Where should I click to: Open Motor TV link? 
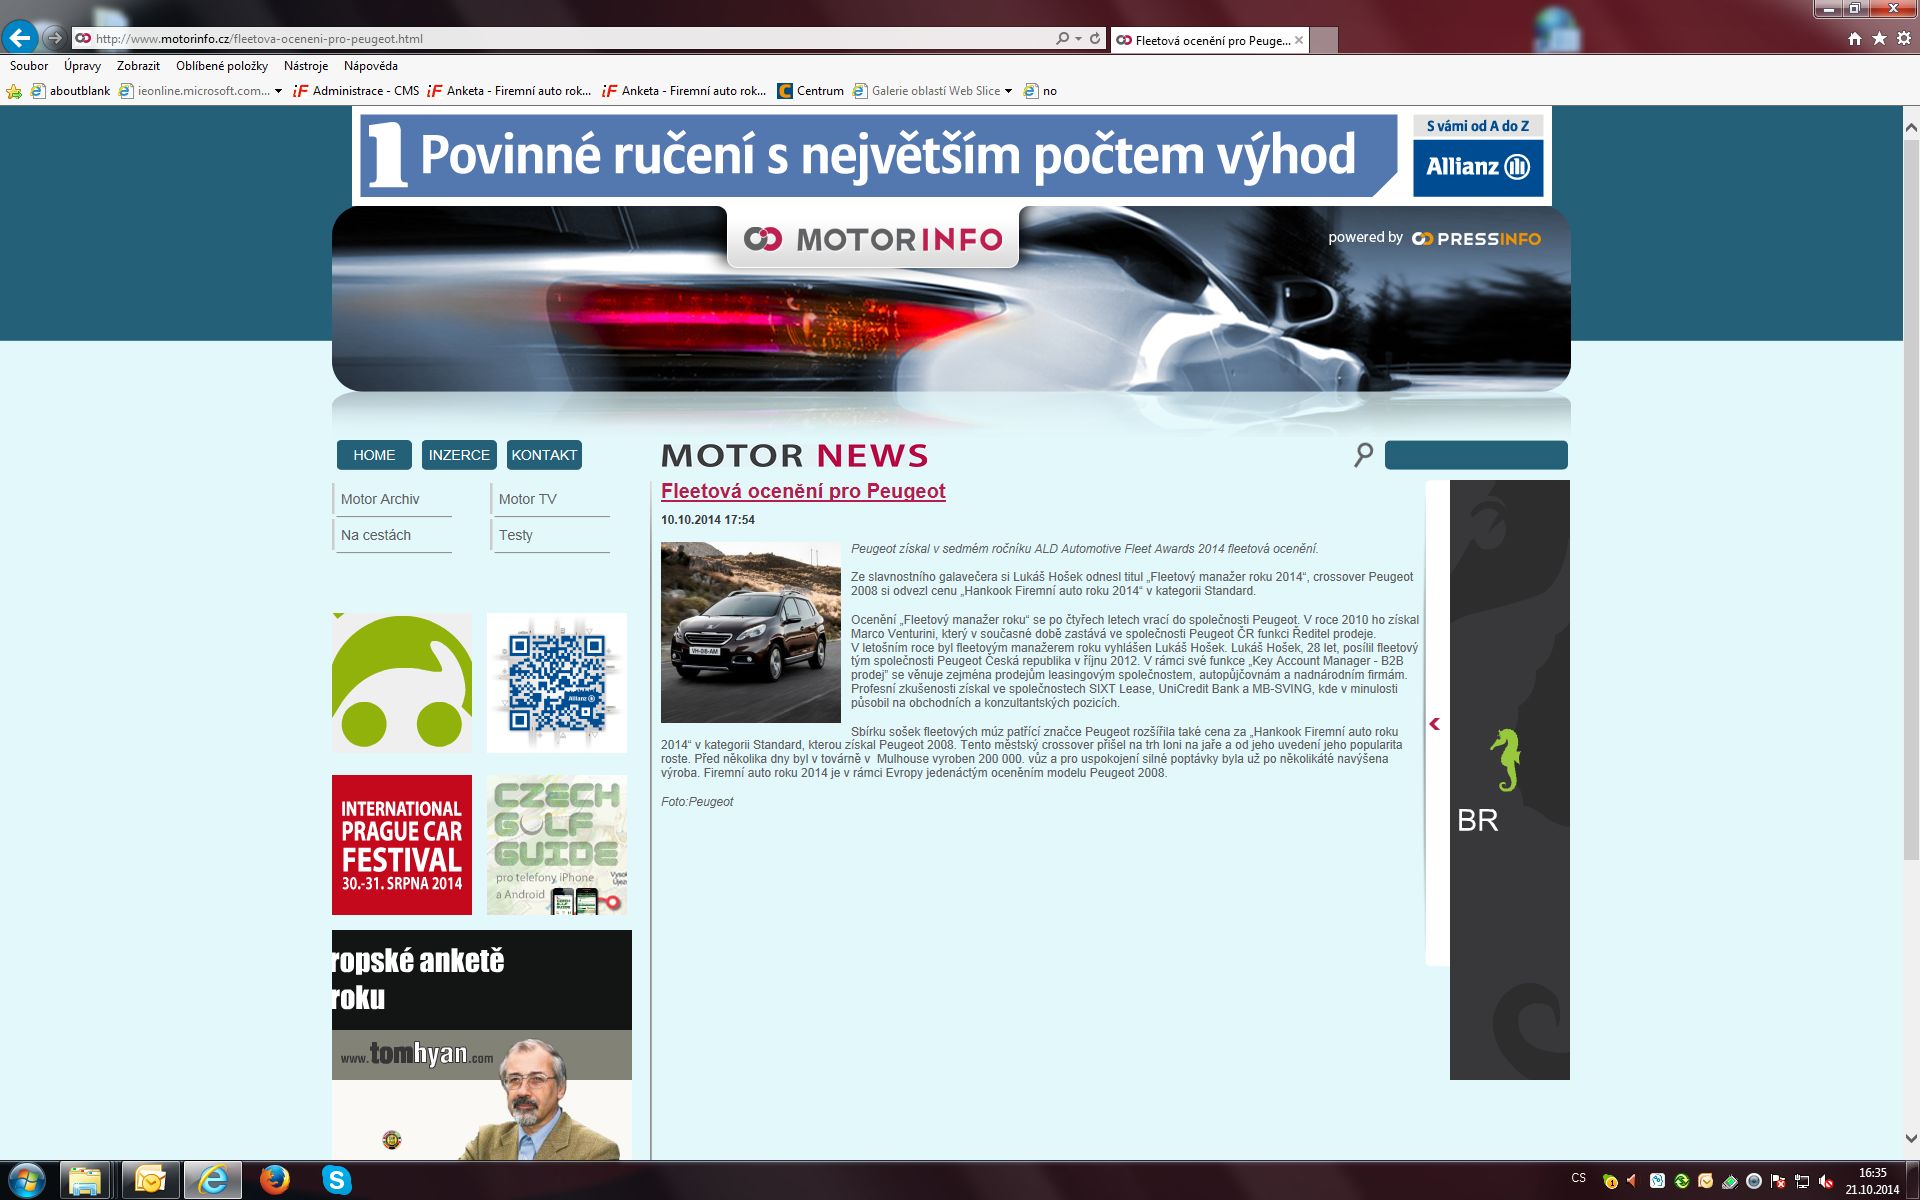527,499
